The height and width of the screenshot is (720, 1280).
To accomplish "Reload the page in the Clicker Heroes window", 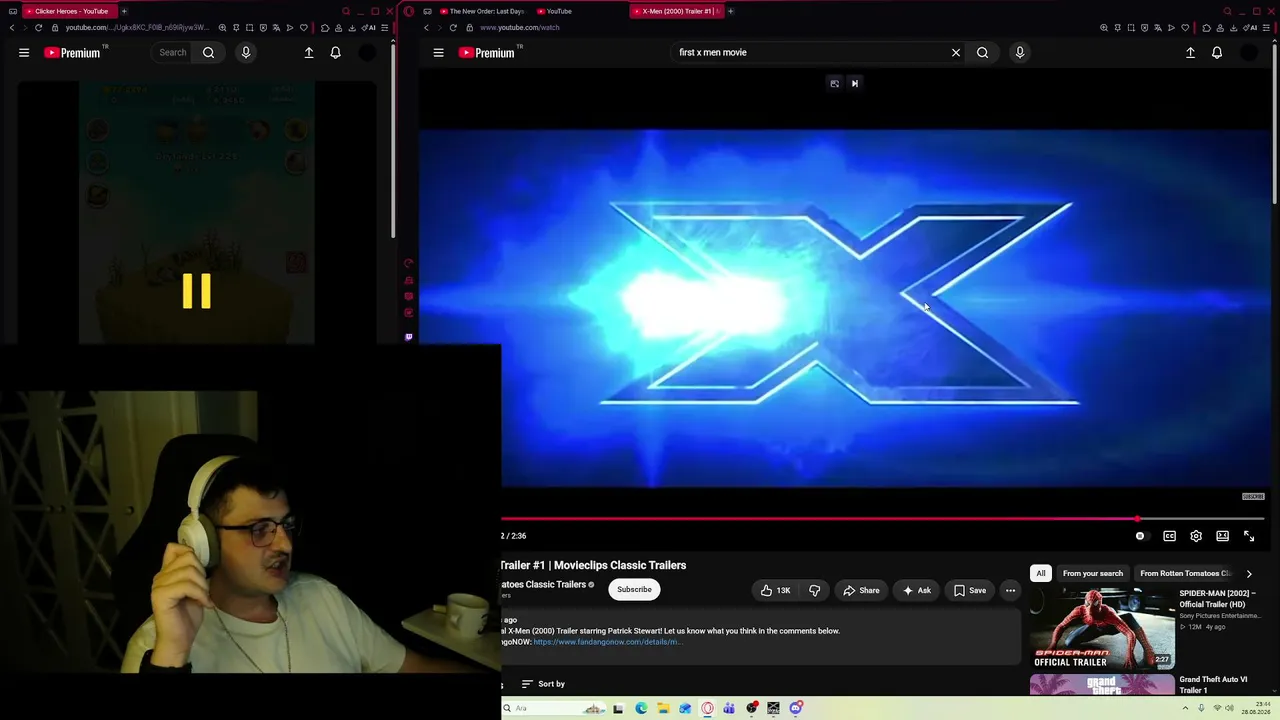I will pyautogui.click(x=39, y=28).
